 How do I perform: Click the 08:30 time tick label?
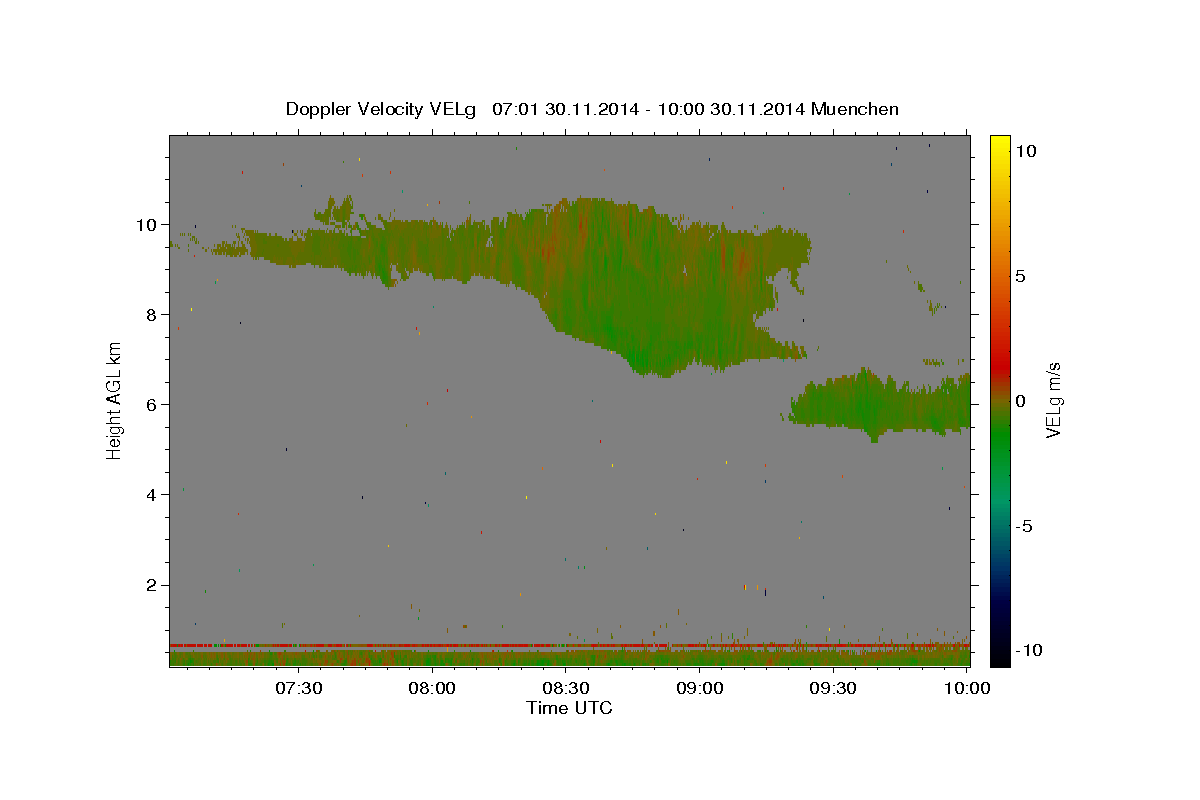click(x=566, y=688)
